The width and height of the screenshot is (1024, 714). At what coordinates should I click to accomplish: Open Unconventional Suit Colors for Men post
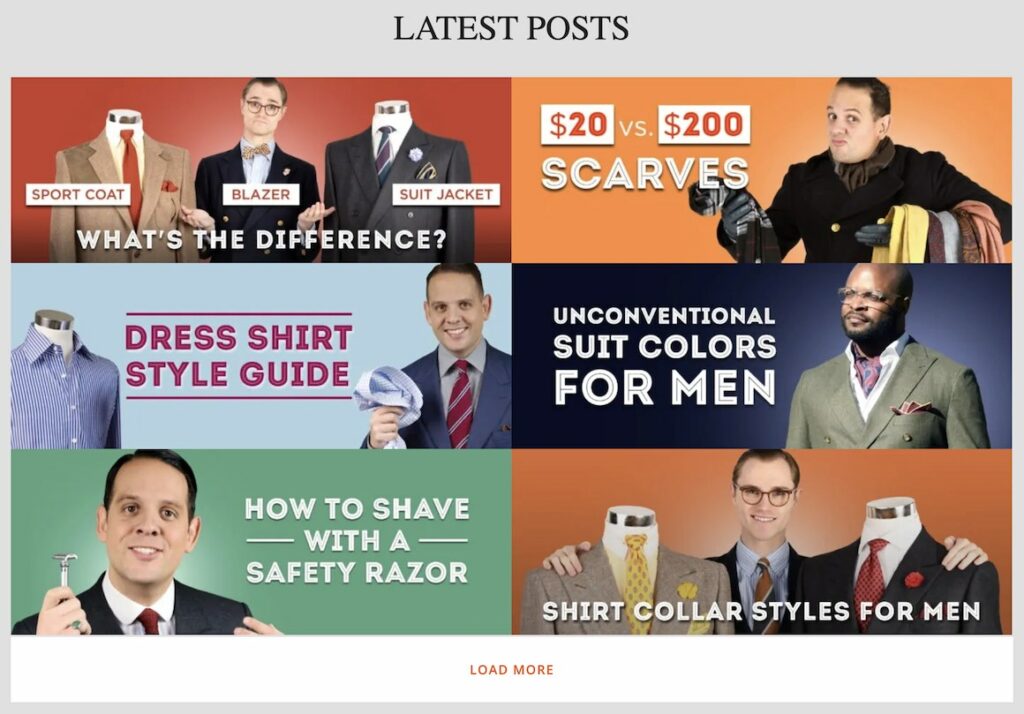click(761, 356)
